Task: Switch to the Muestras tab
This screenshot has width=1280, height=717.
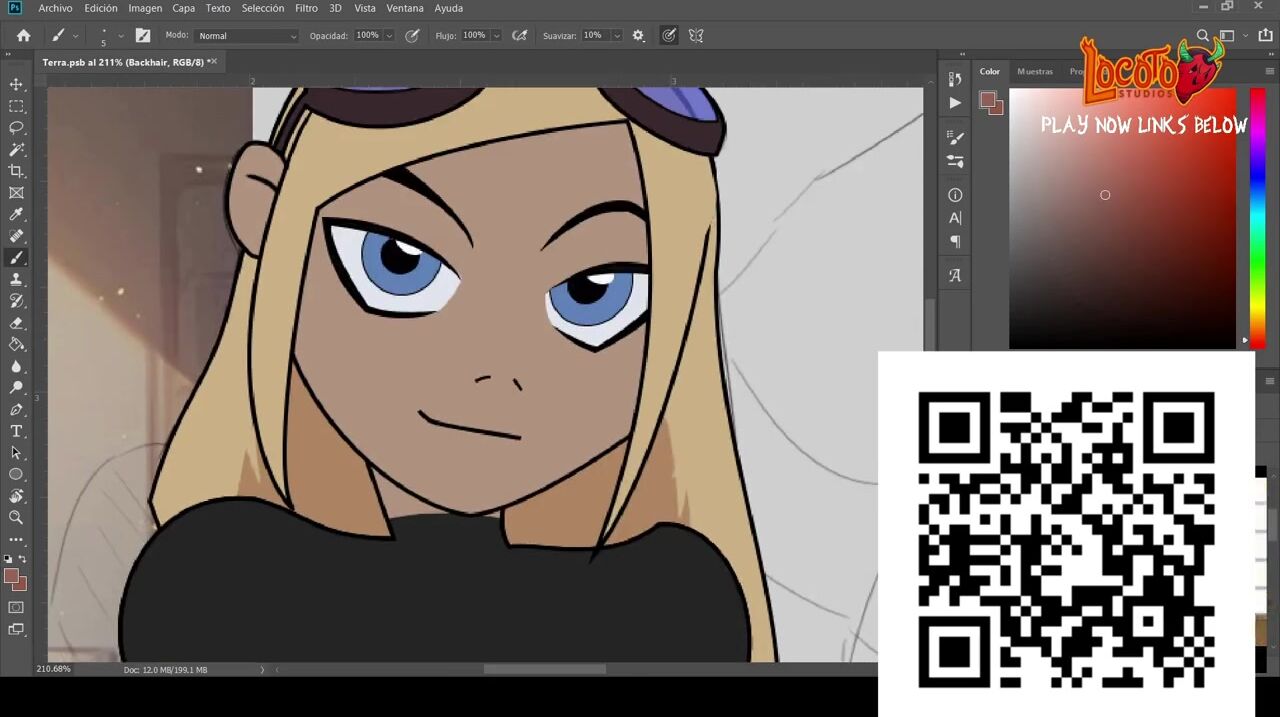Action: (1035, 71)
